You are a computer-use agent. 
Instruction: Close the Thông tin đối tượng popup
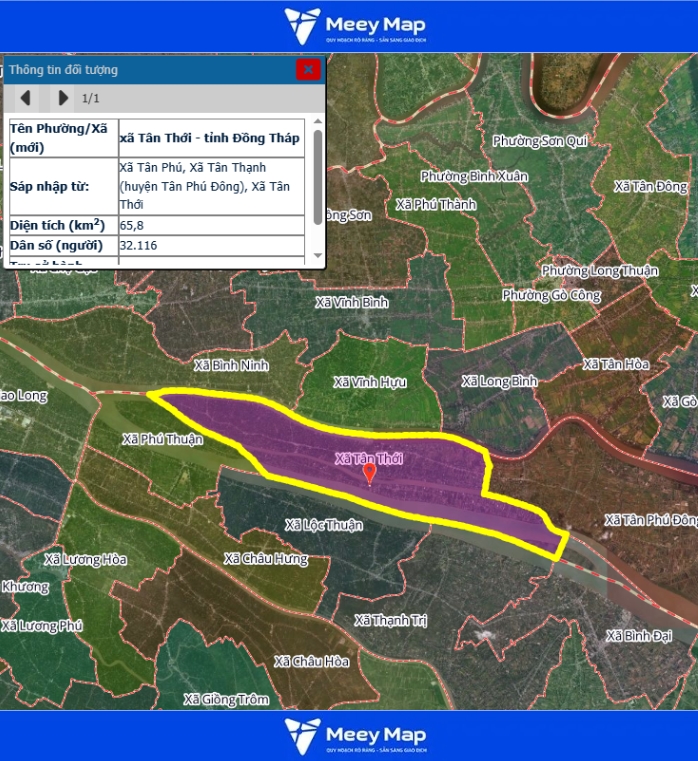pos(308,69)
